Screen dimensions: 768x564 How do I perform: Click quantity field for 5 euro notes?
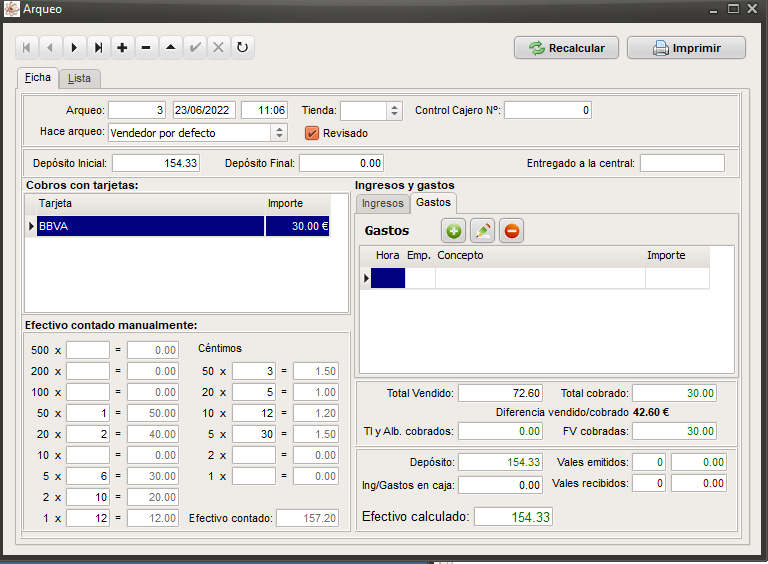(88, 476)
